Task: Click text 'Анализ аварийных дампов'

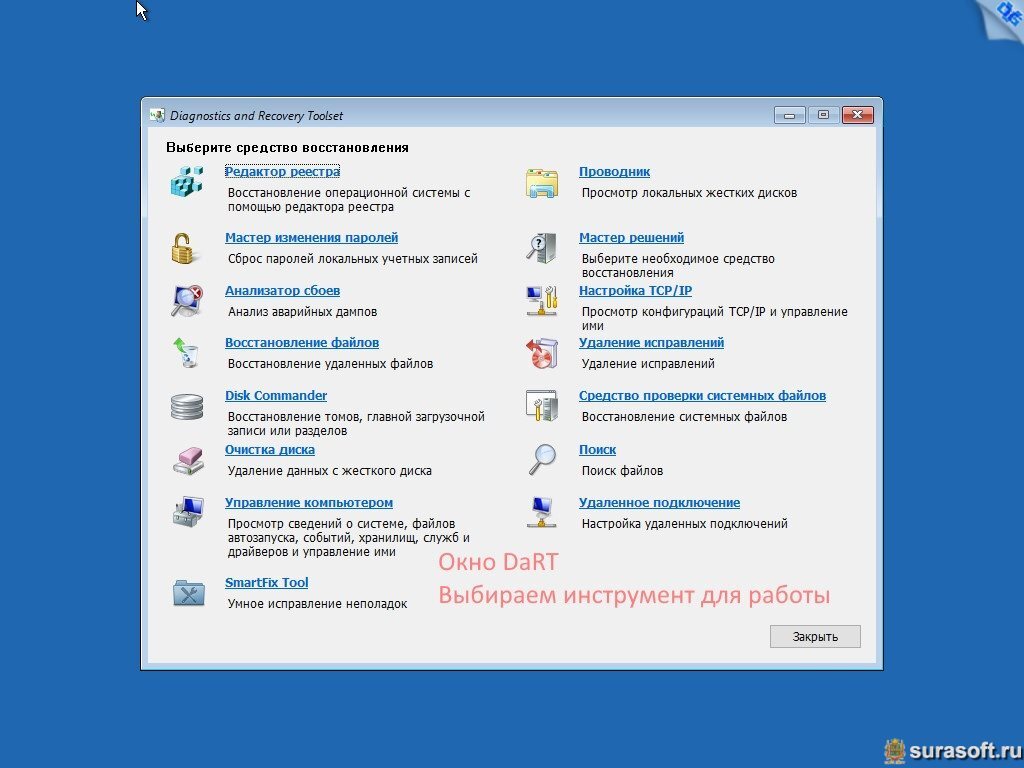Action: coord(302,312)
